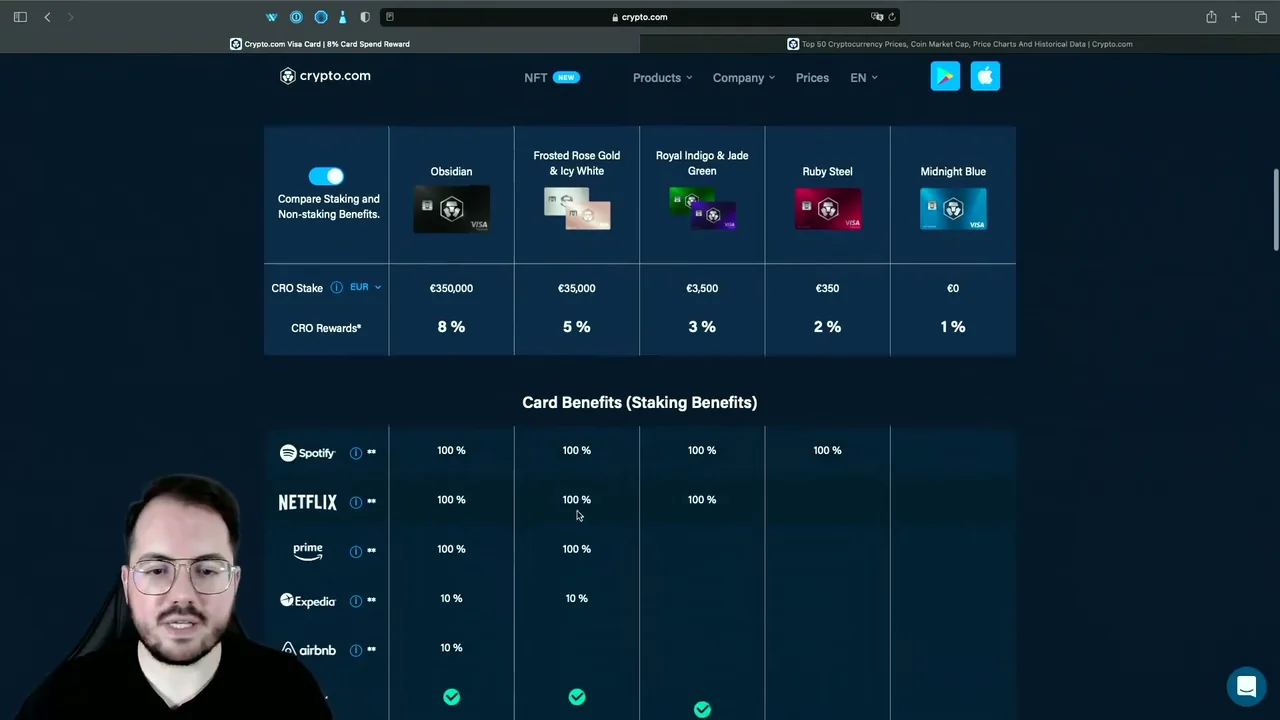
Task: Toggle the Safari sidebar button
Action: 20,17
